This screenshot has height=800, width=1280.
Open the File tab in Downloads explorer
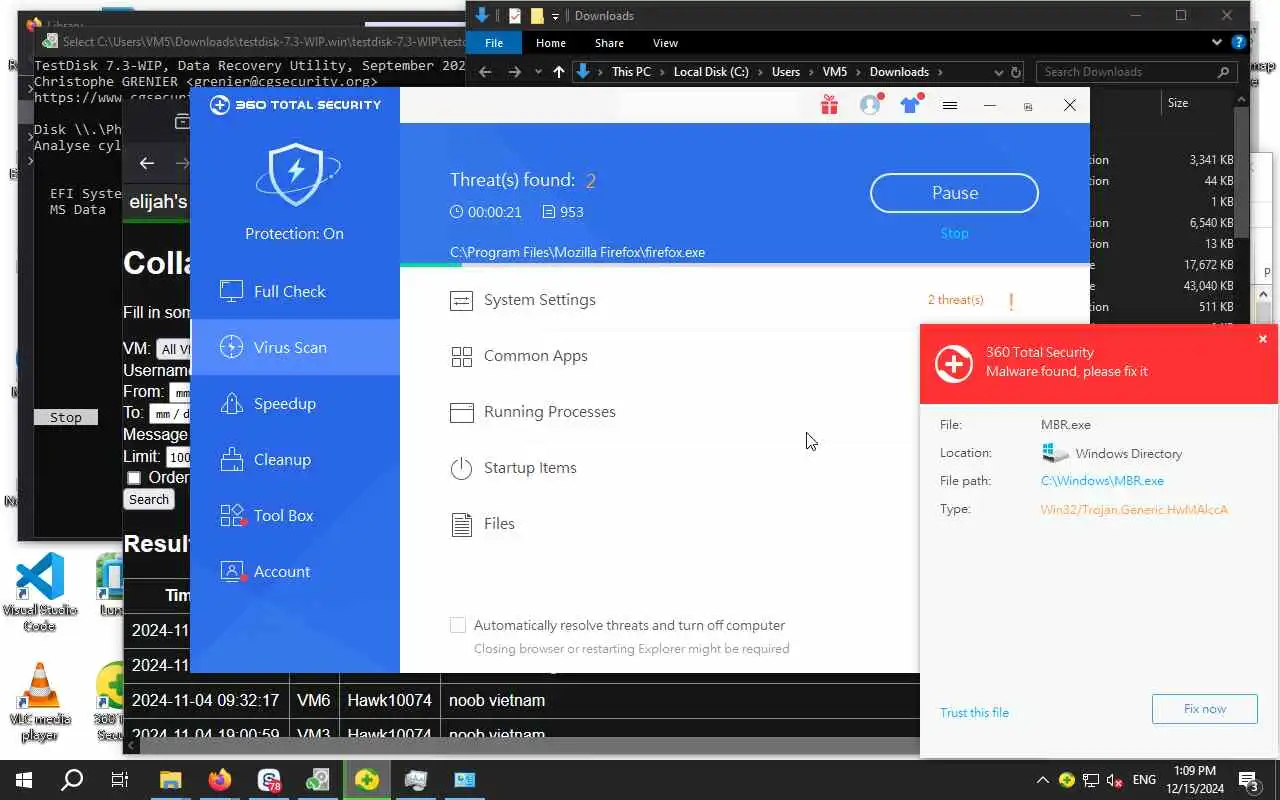pos(494,43)
